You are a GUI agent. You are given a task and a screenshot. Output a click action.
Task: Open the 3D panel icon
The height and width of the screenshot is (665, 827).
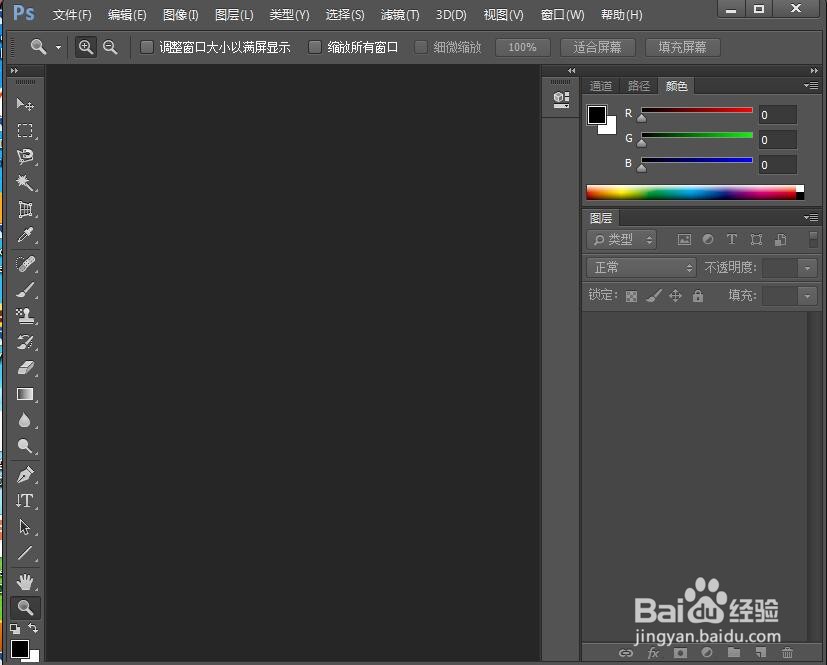561,100
